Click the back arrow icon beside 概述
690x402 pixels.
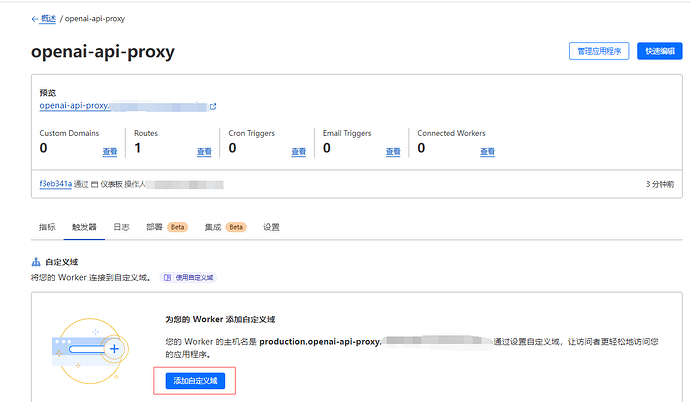click(35, 19)
